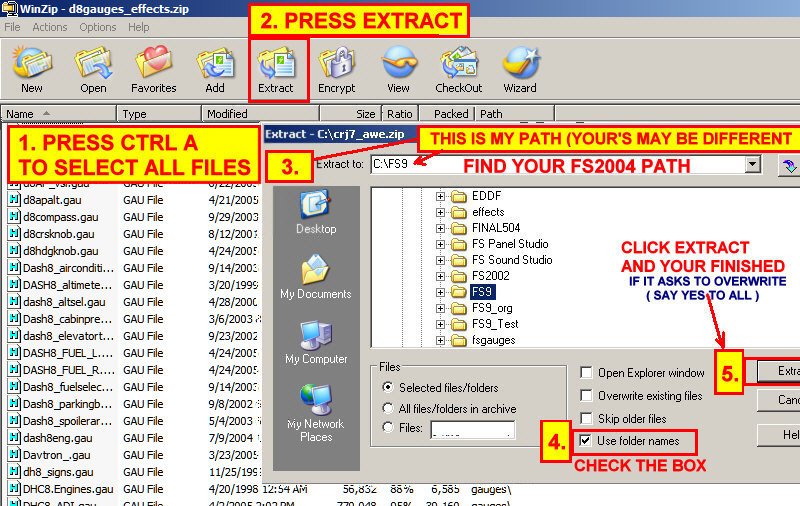Expand the effects folder in tree
The height and width of the screenshot is (506, 800).
pos(440,212)
